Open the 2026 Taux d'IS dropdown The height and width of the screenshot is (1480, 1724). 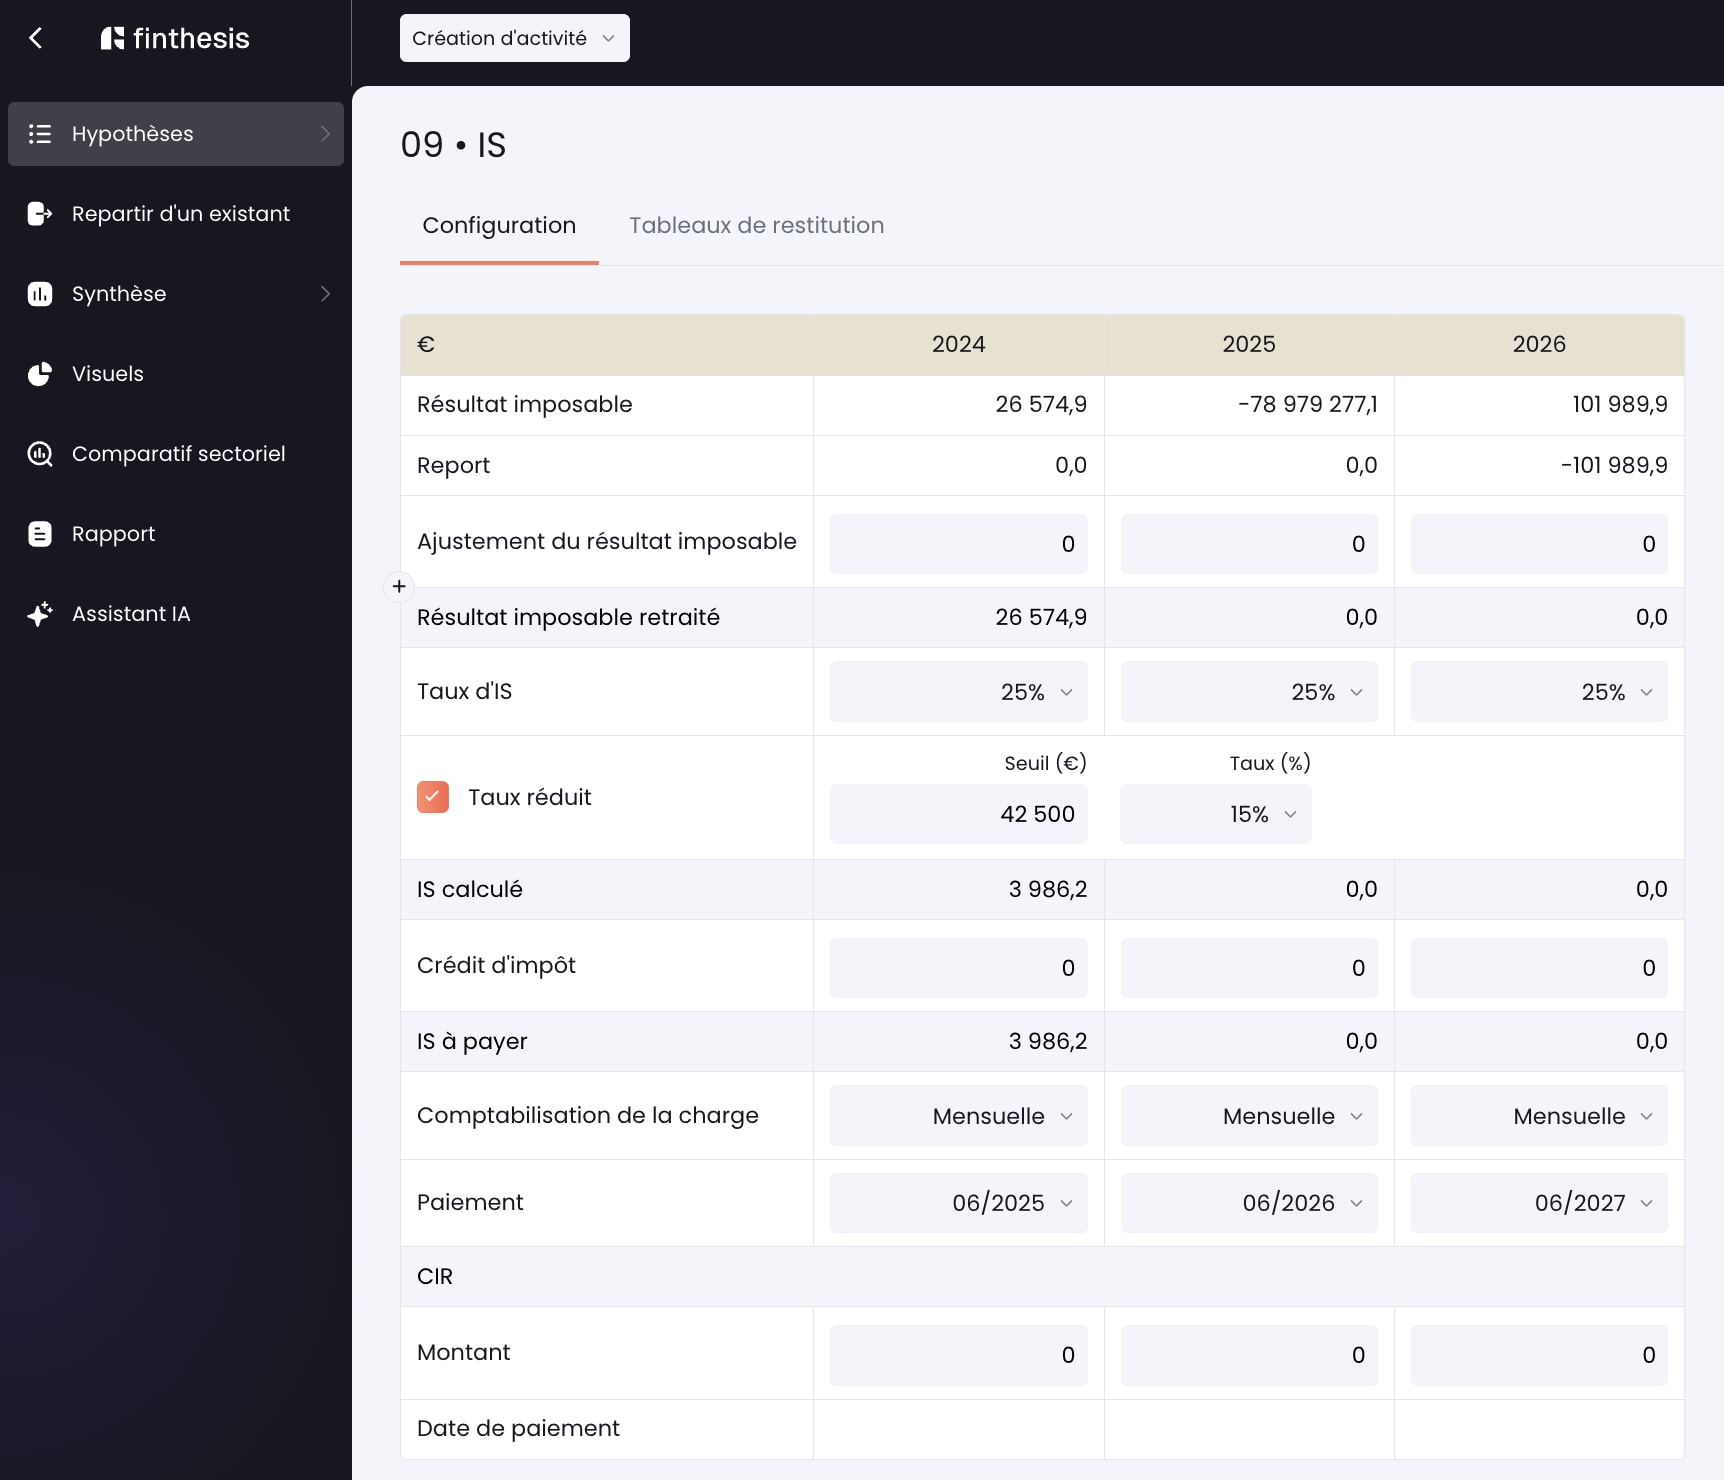tap(1539, 692)
